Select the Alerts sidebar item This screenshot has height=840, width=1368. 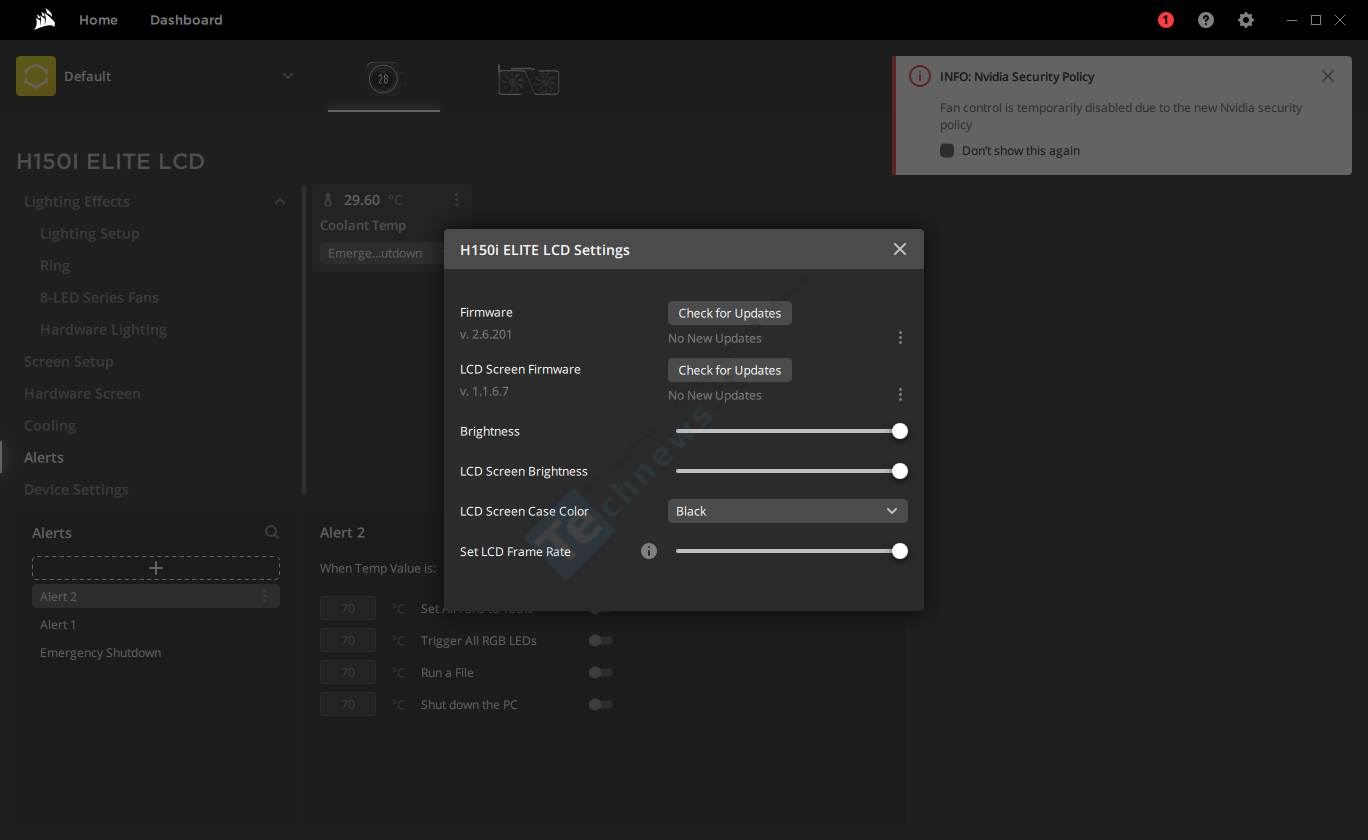(44, 458)
